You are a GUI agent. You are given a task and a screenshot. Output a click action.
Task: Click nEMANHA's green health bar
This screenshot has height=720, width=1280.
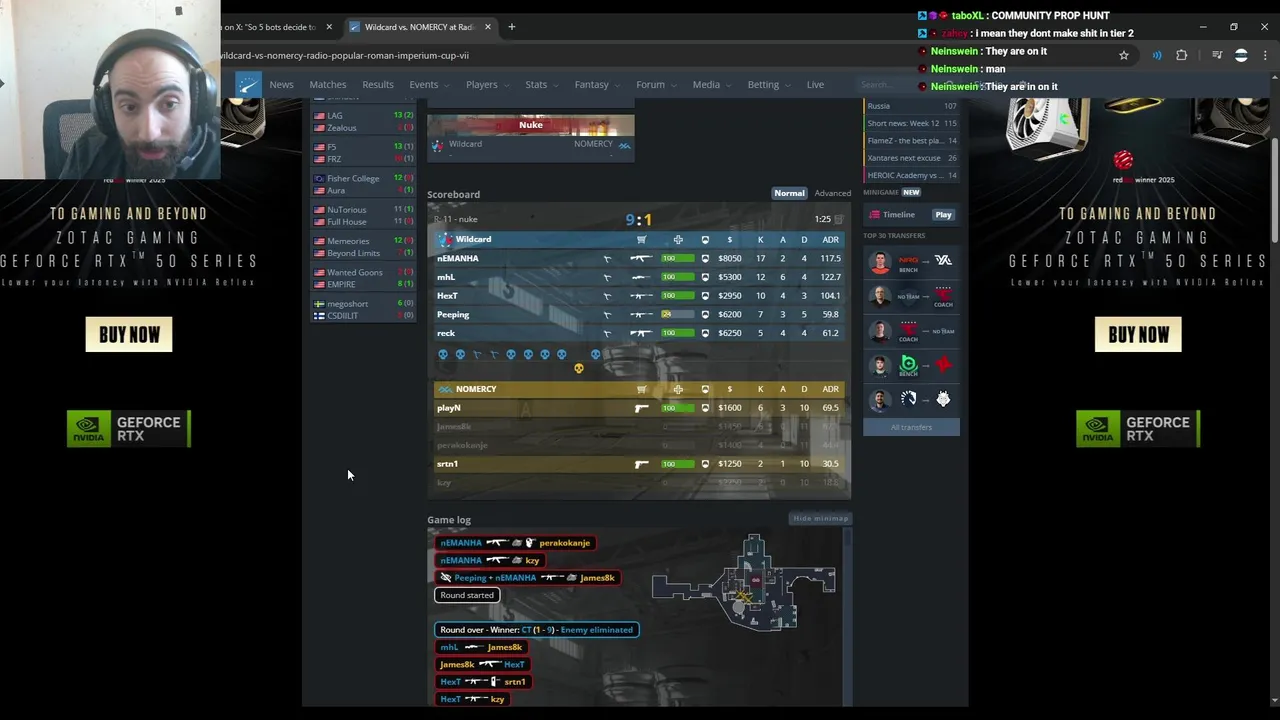tap(677, 259)
